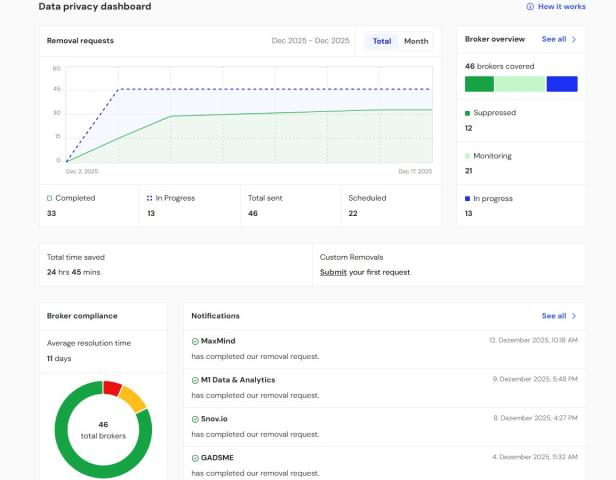Image resolution: width=616 pixels, height=480 pixels.
Task: Click the blue In progress bar segment
Action: click(562, 84)
